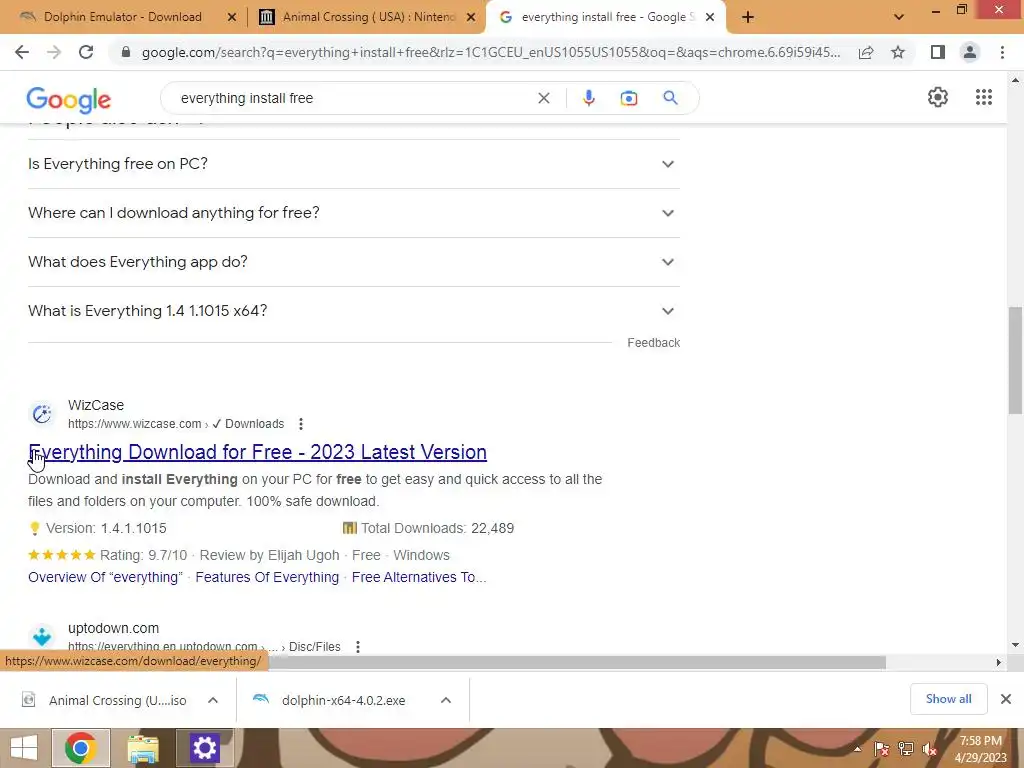Image resolution: width=1024 pixels, height=768 pixels.
Task: Open options for dolphin-x64-4.0.2.exe download
Action: coord(445,700)
